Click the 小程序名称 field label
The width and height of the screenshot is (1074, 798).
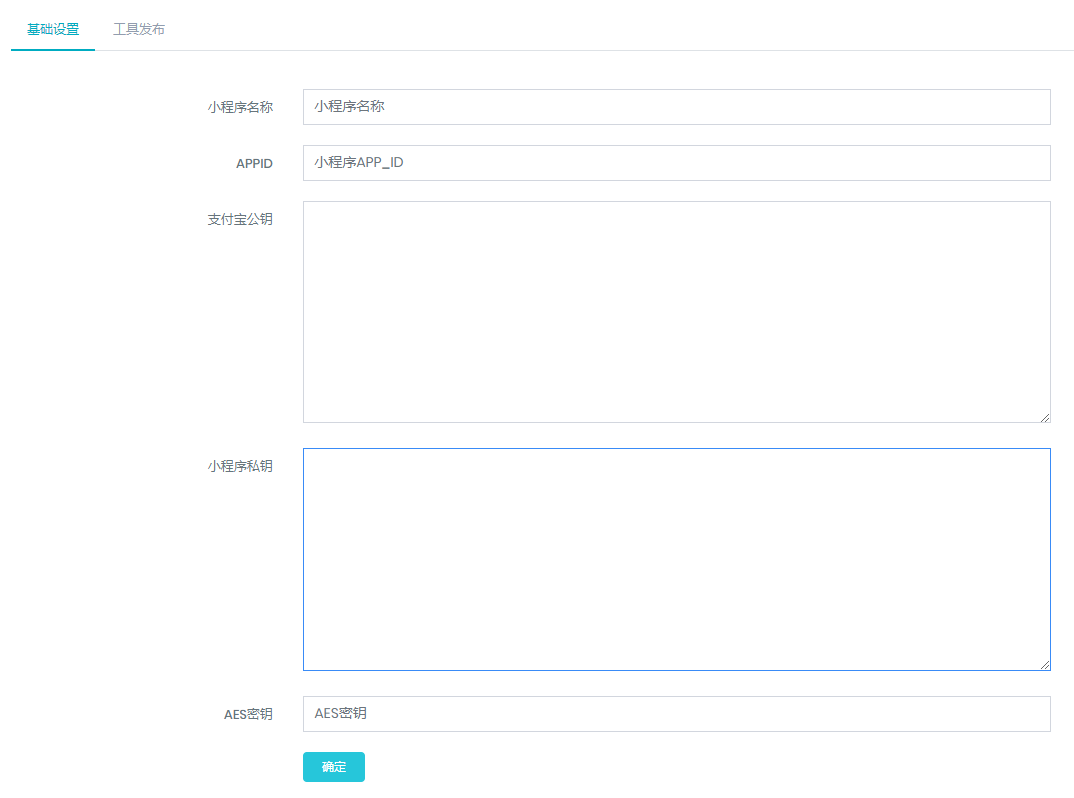click(240, 107)
